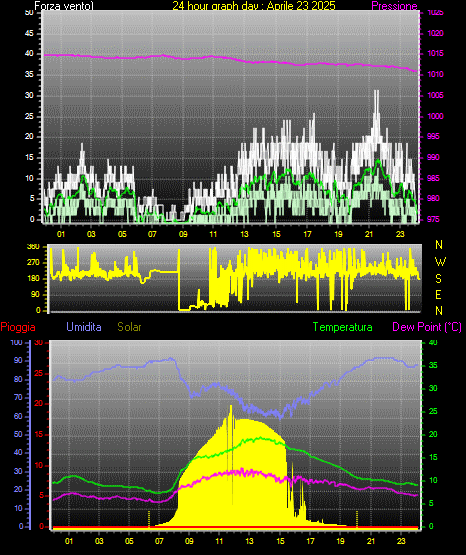Click the '1000' pressure axis value
The width and height of the screenshot is (466, 555).
click(435, 116)
